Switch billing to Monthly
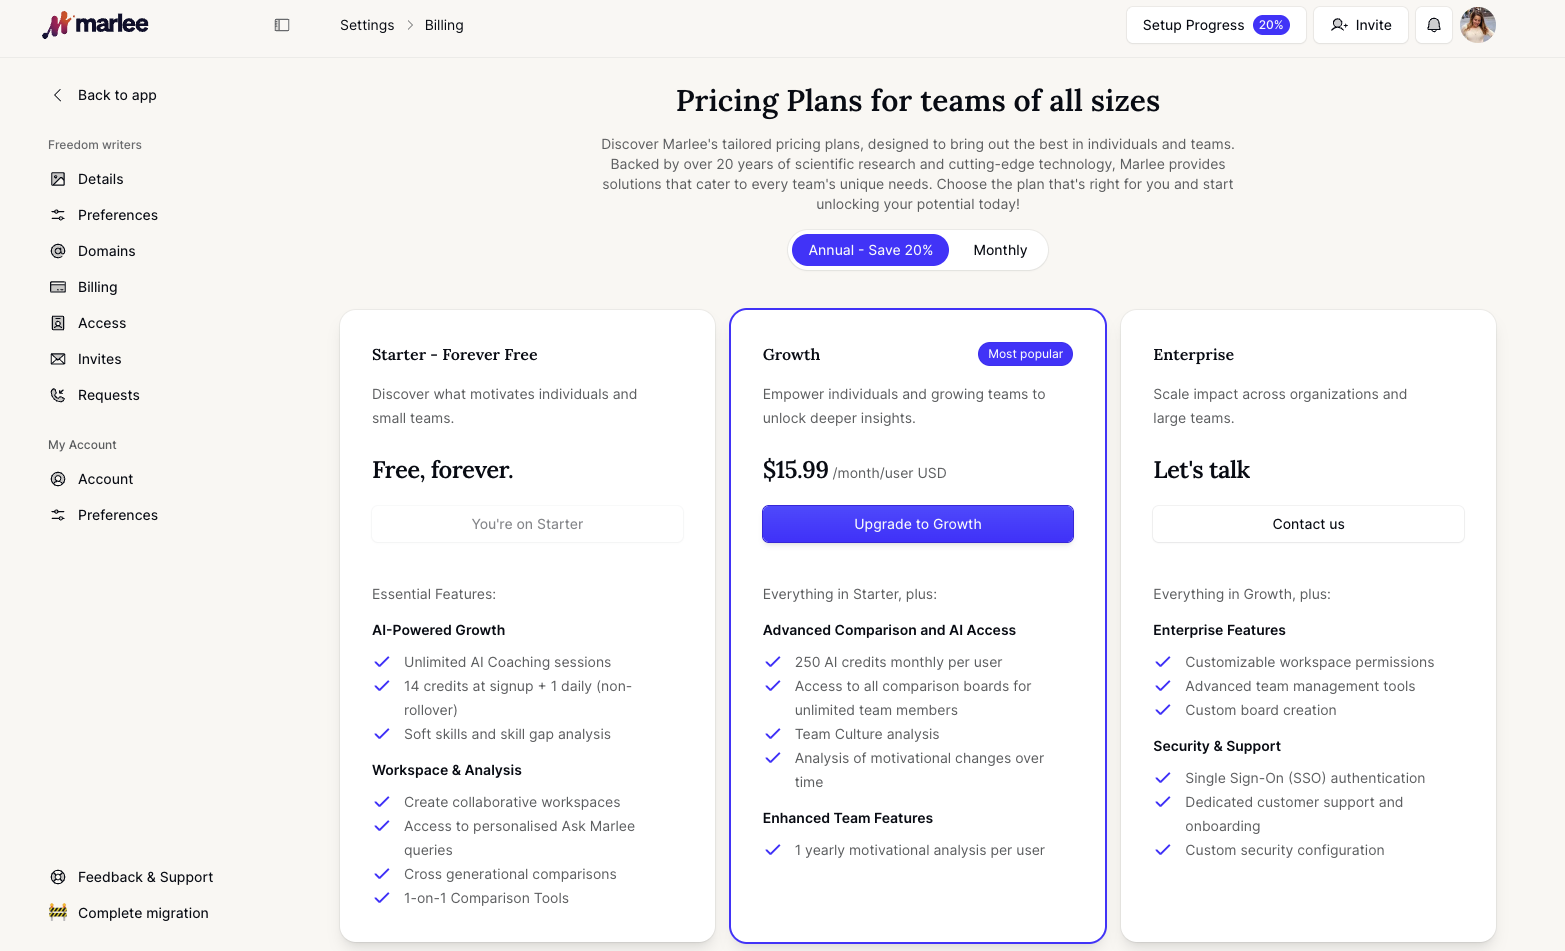The height and width of the screenshot is (951, 1565). (1000, 250)
